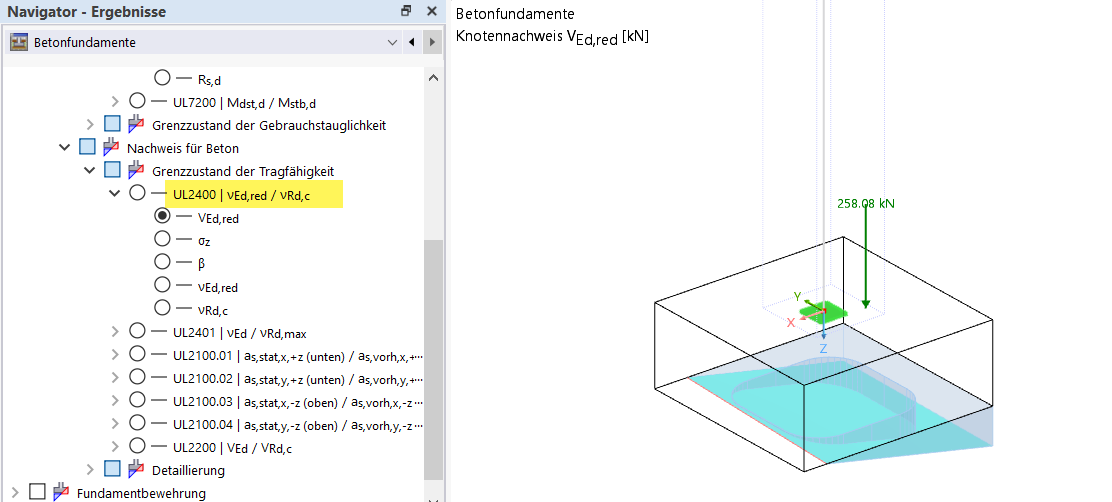Expand the UL2100.03 node
Viewport: 1112px width, 502px height.
point(116,400)
